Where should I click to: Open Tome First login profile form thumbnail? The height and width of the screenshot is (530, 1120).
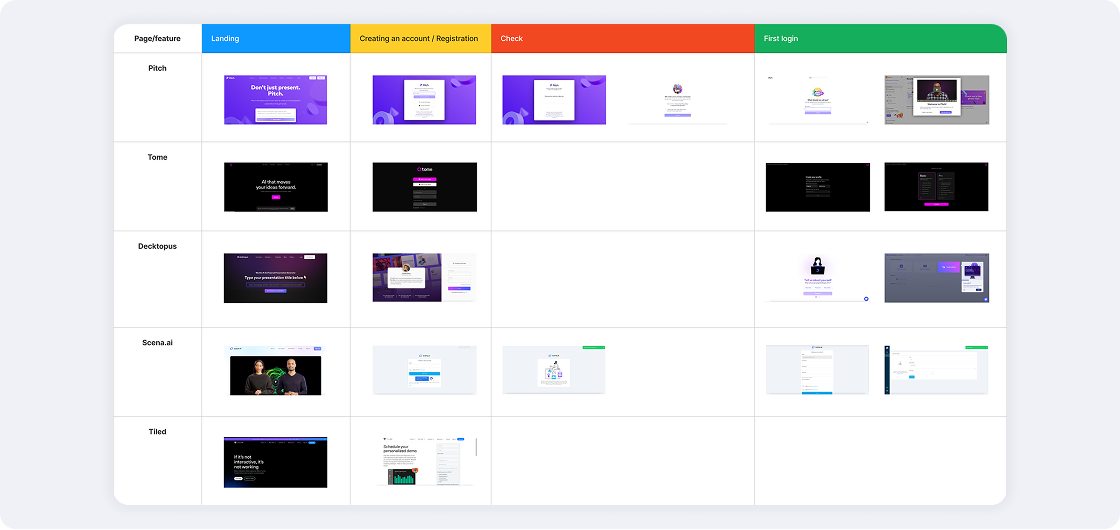(818, 187)
